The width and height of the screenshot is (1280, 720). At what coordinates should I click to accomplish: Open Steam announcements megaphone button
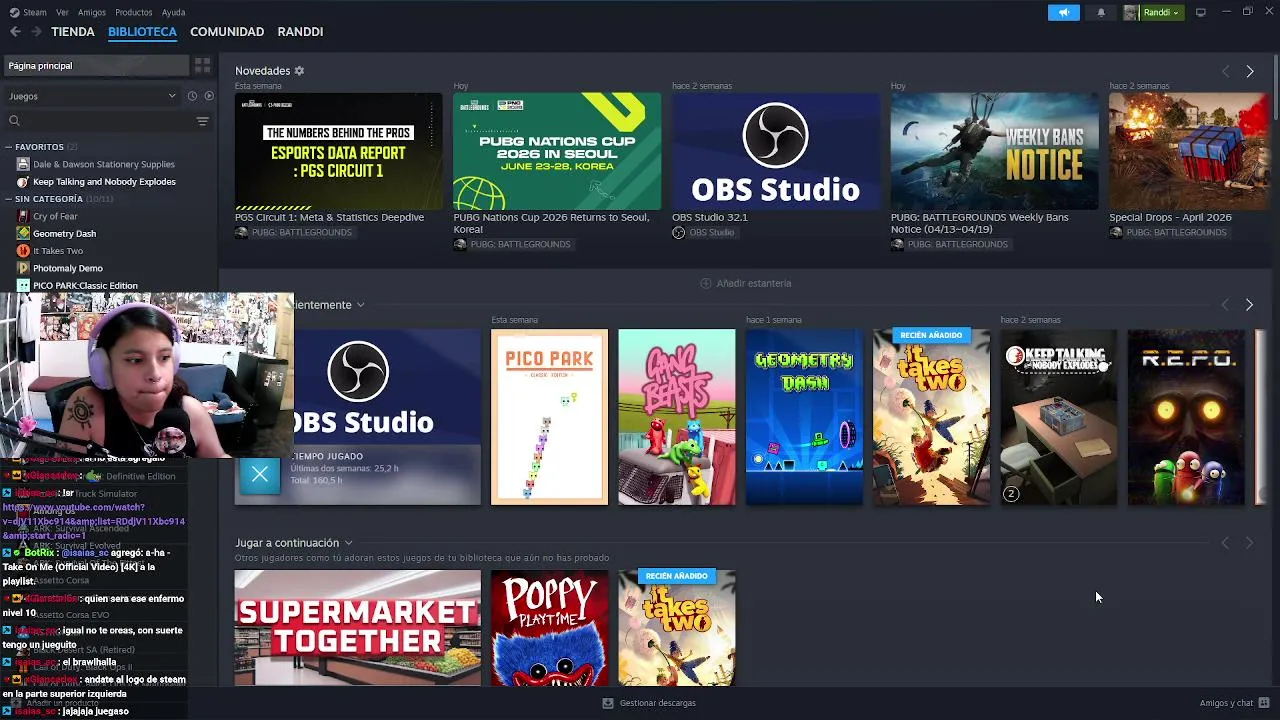tap(1063, 12)
